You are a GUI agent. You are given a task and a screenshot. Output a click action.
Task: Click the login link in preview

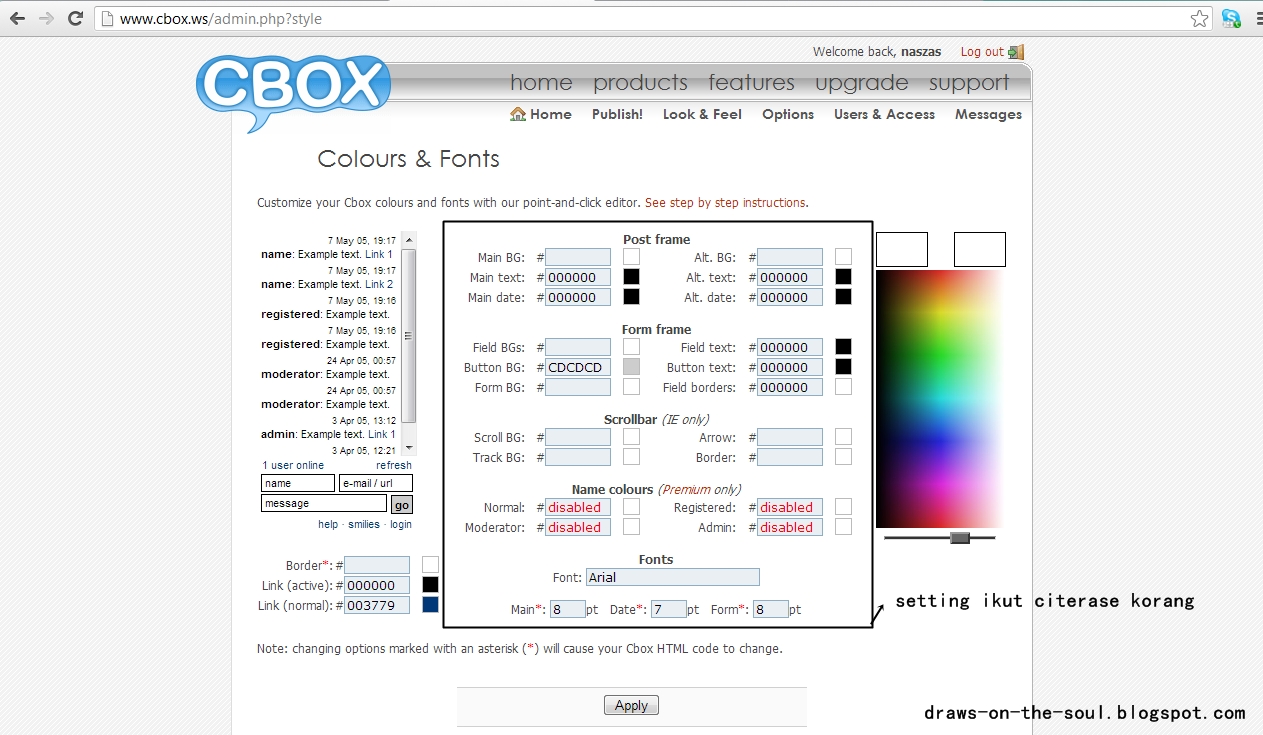[401, 524]
